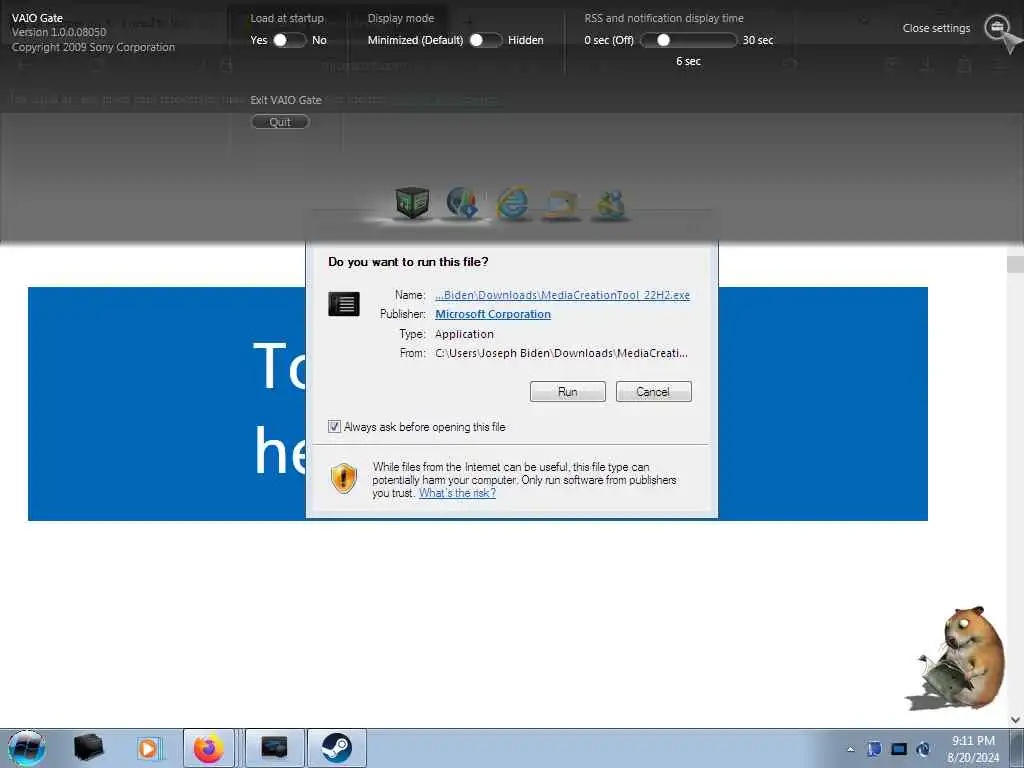Select No for Load at startup
1024x768 pixels.
319,40
